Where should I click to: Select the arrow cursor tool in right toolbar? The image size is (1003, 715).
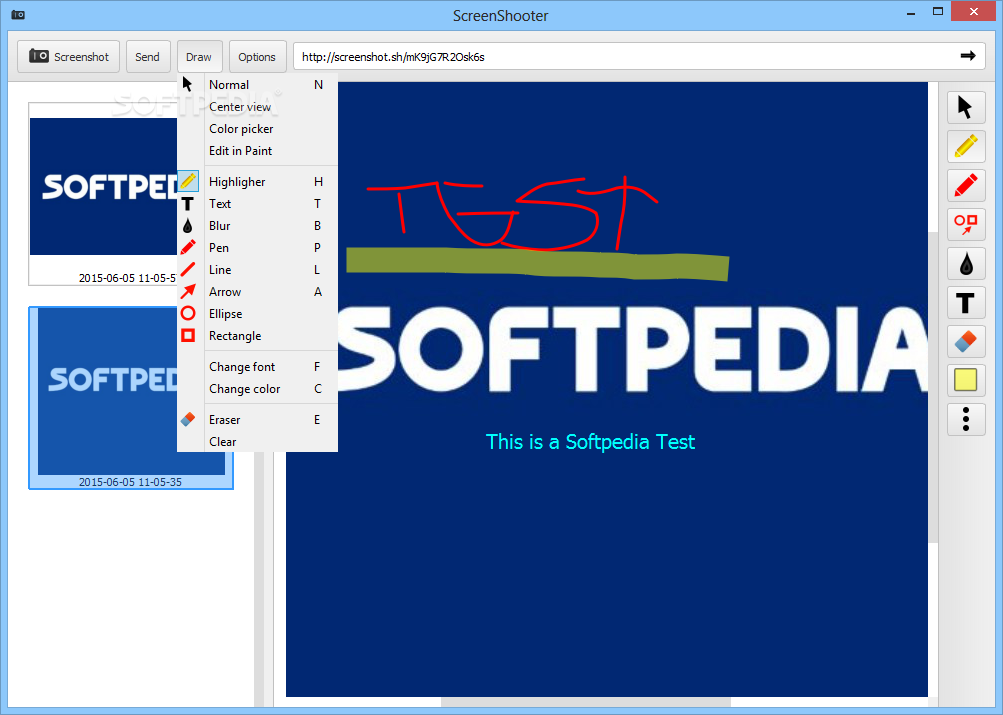pyautogui.click(x=966, y=107)
